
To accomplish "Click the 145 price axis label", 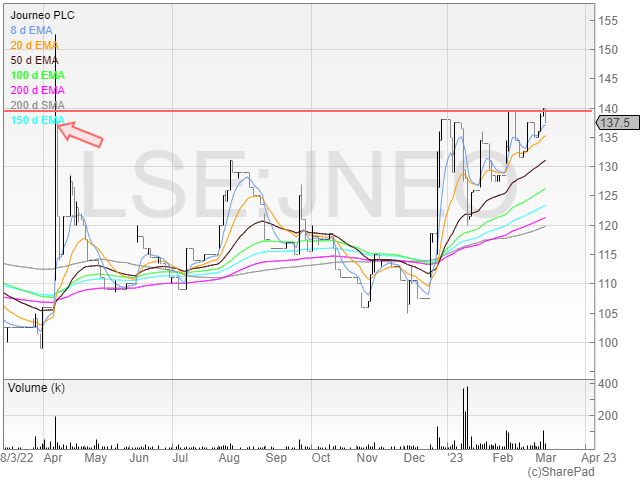I will coord(608,79).
